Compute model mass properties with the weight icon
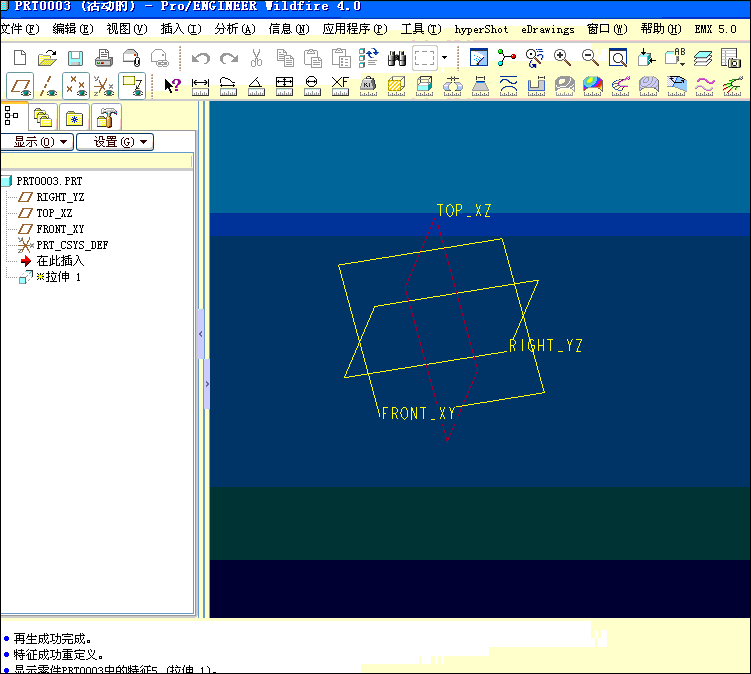The height and width of the screenshot is (674, 751). [368, 86]
